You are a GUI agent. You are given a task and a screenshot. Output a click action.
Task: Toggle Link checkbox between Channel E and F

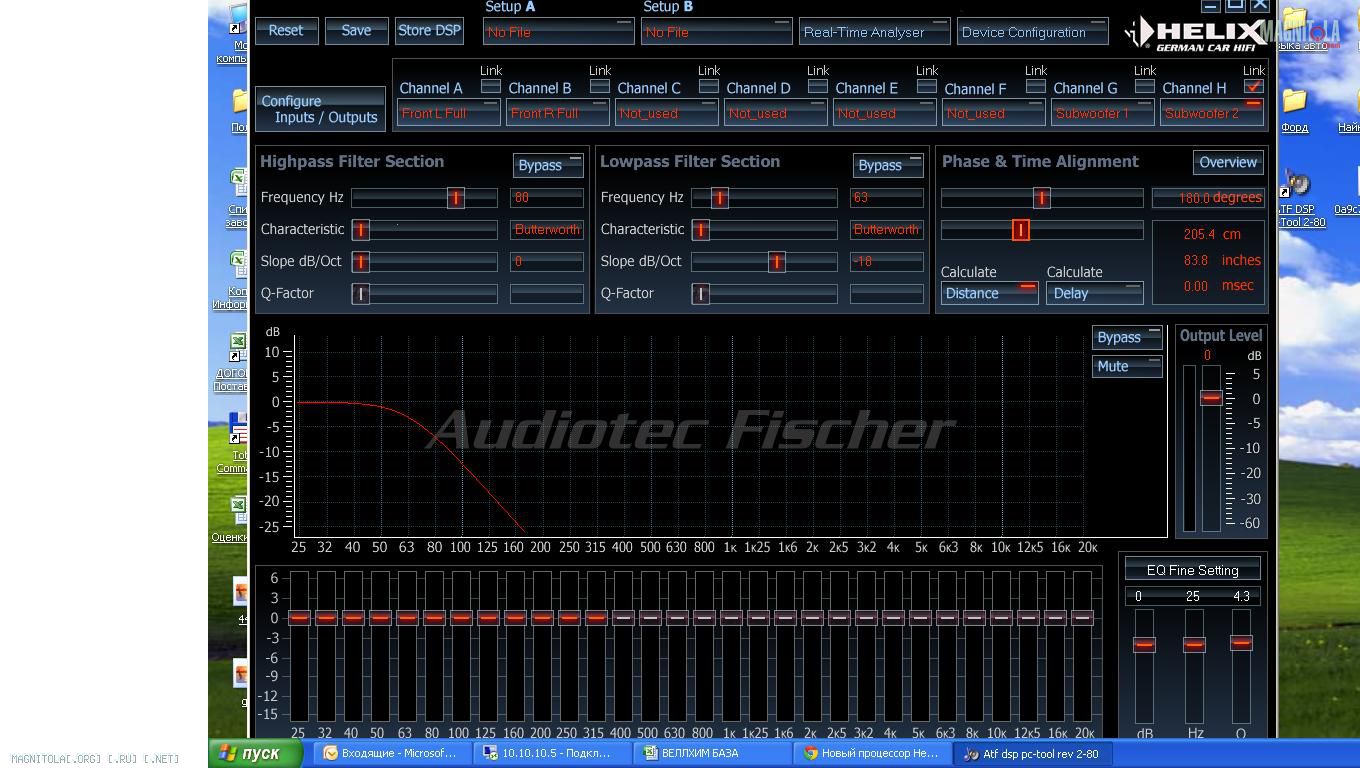point(927,86)
